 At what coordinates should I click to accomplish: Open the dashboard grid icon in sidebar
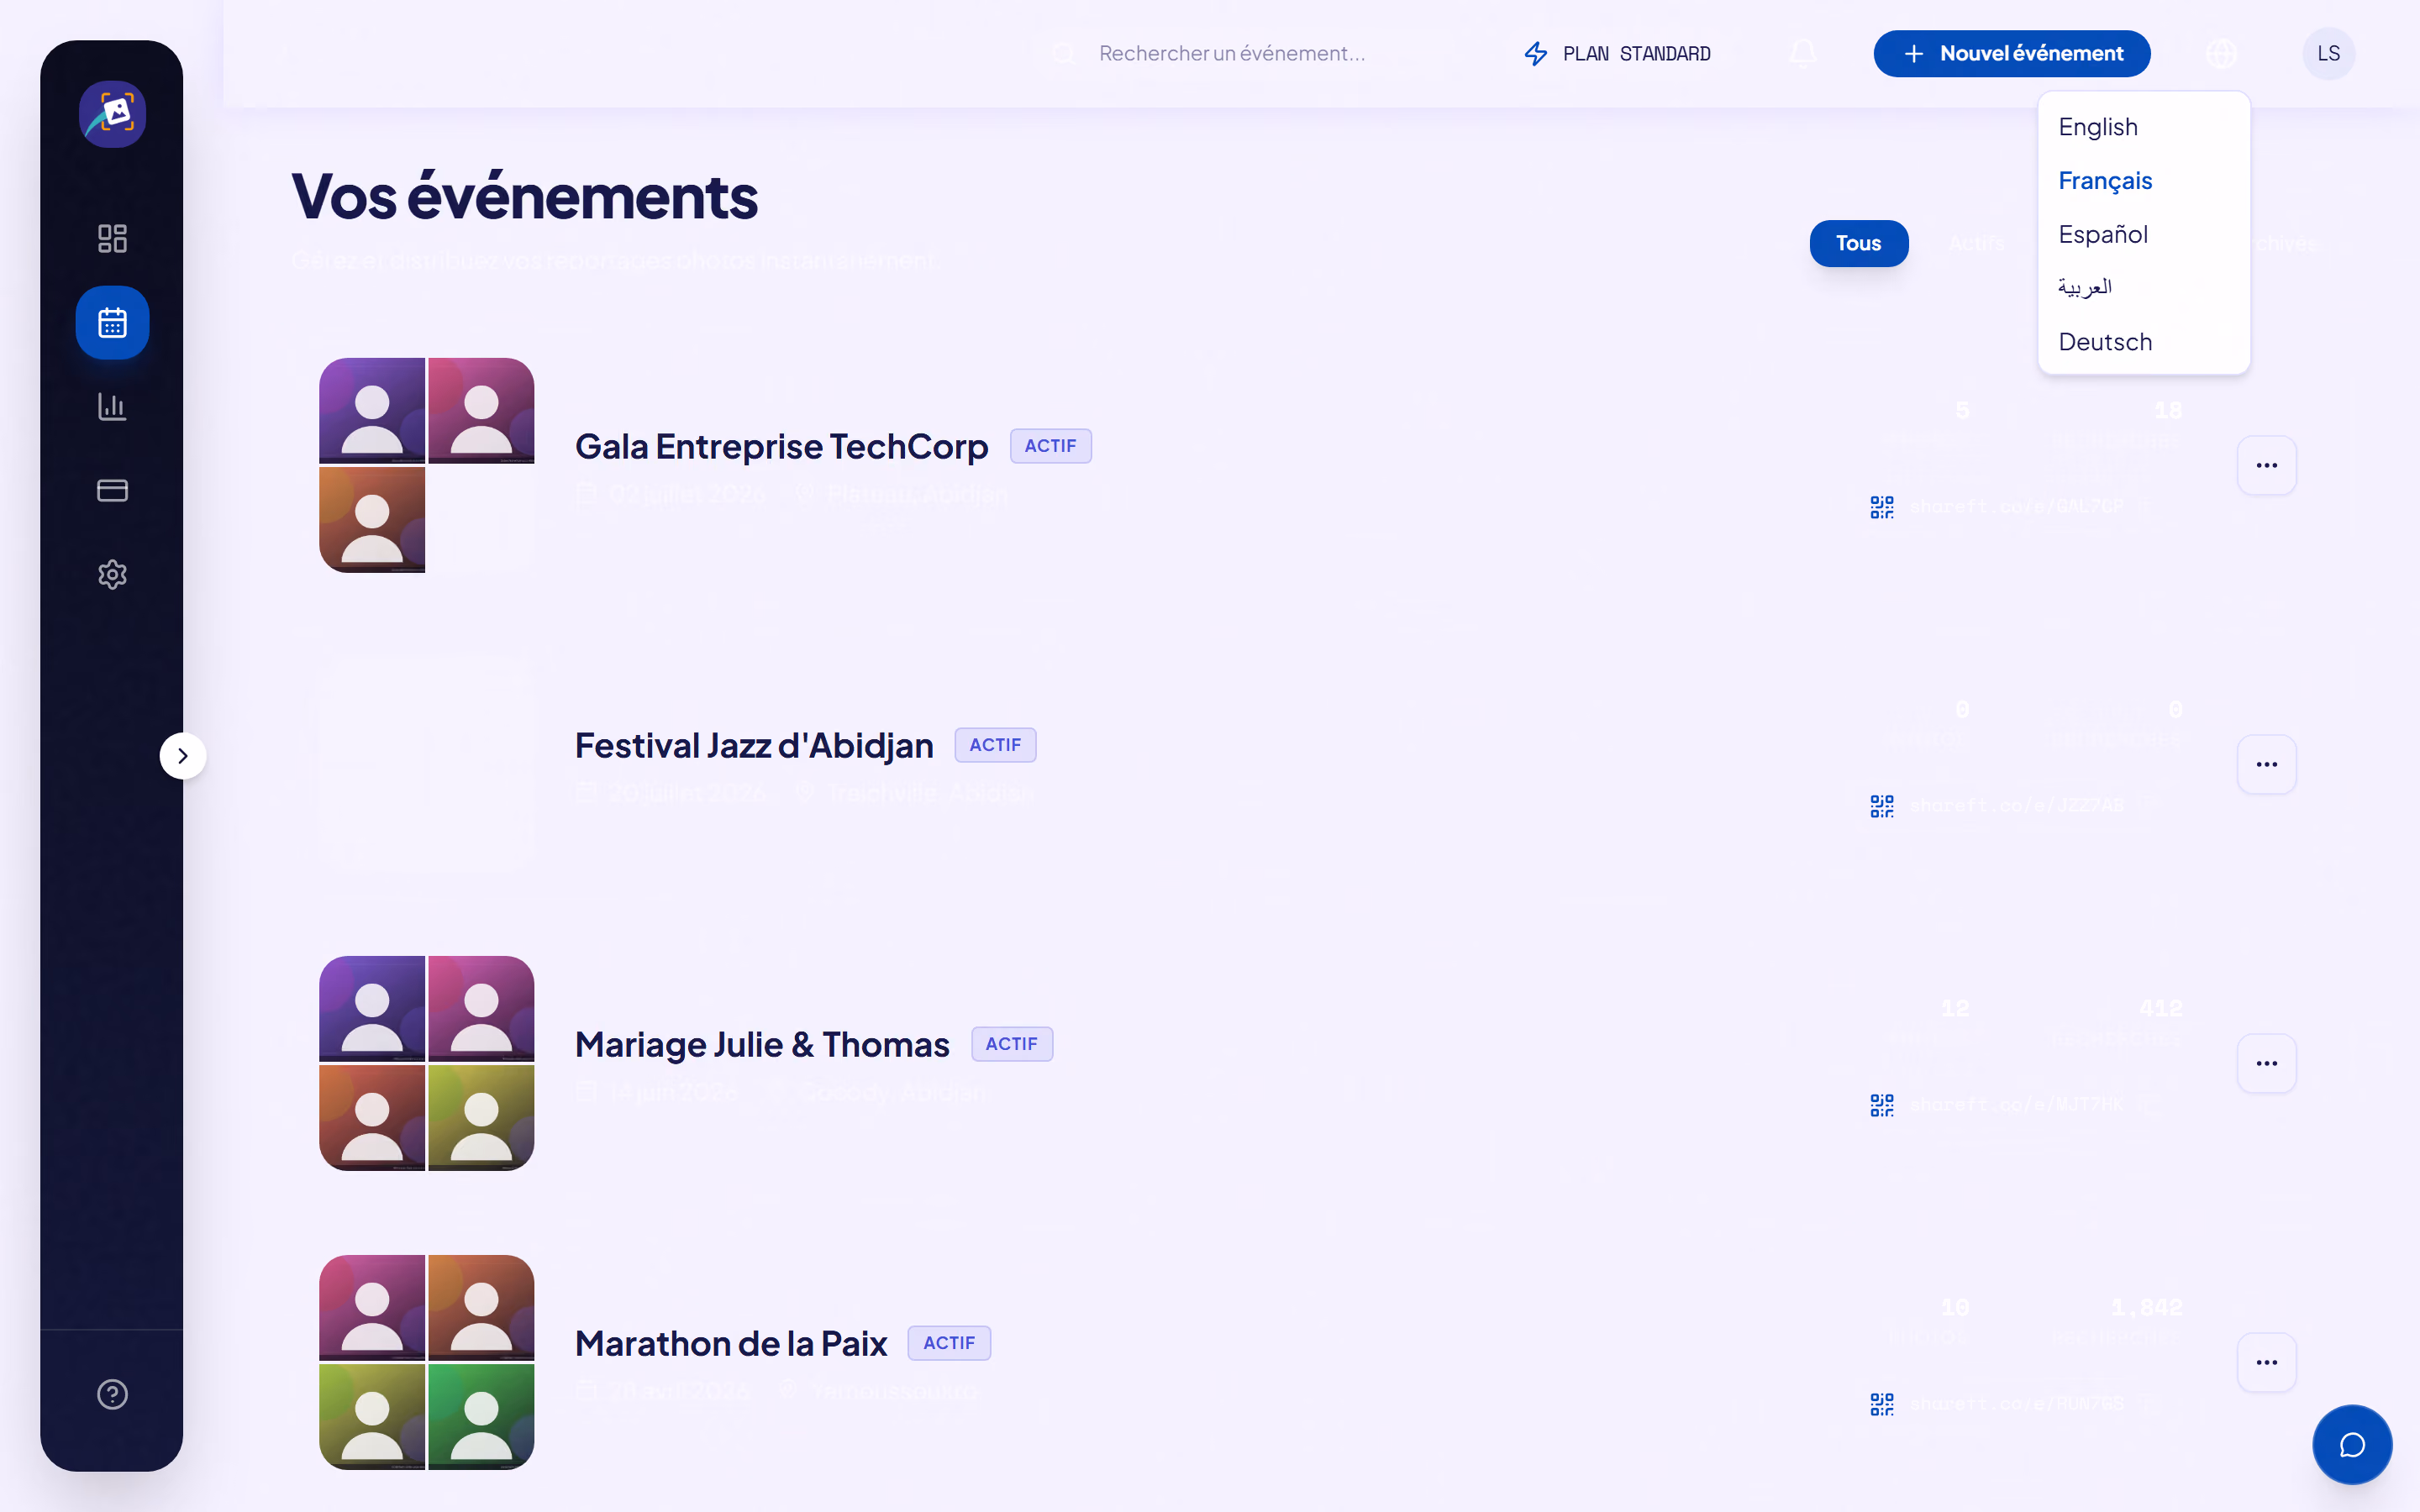tap(112, 238)
